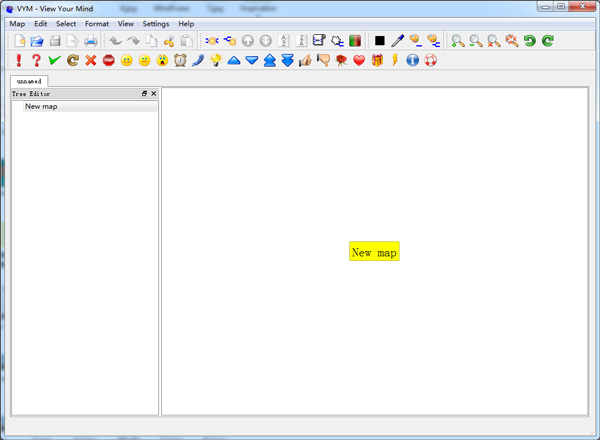Switch to the unnamed map tab
The width and height of the screenshot is (600, 440).
tap(29, 81)
